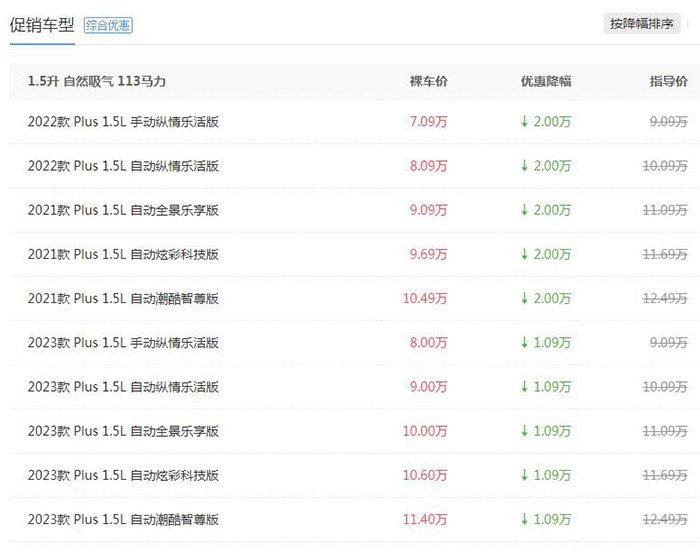
Task: Click the 综合优惠 badge
Action: tap(108, 25)
